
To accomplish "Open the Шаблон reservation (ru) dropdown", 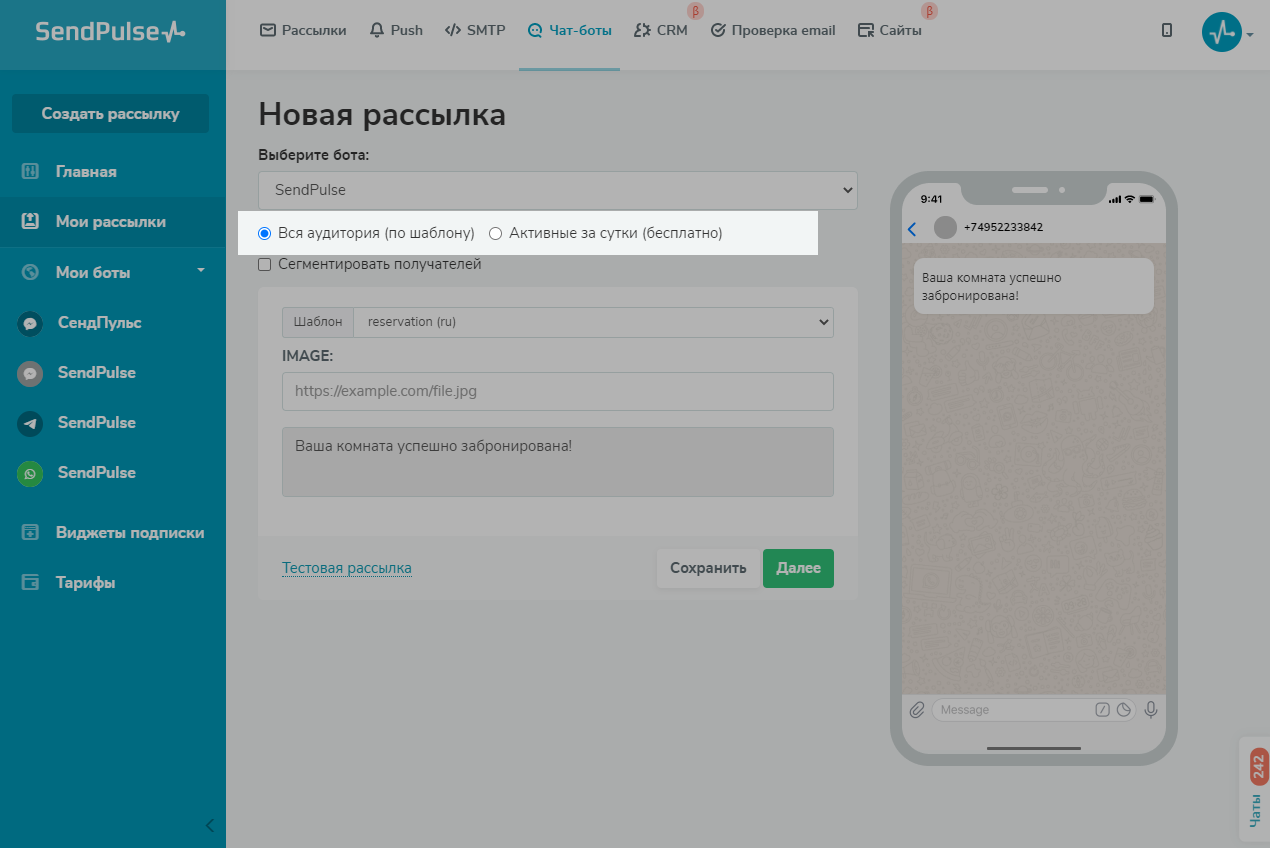I will (x=593, y=322).
